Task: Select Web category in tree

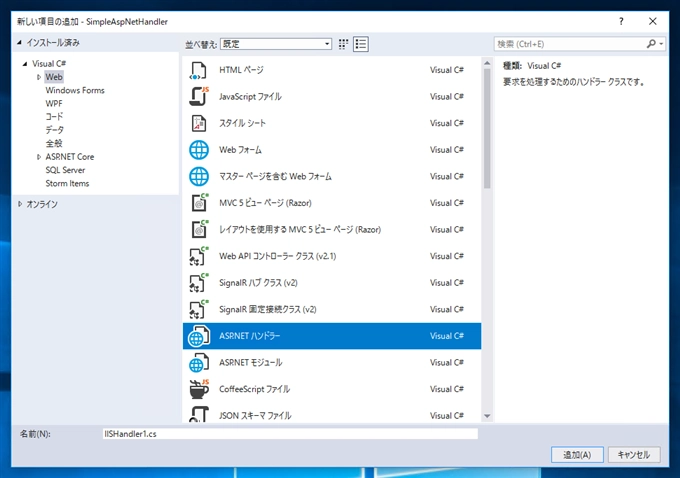Action: (x=54, y=77)
